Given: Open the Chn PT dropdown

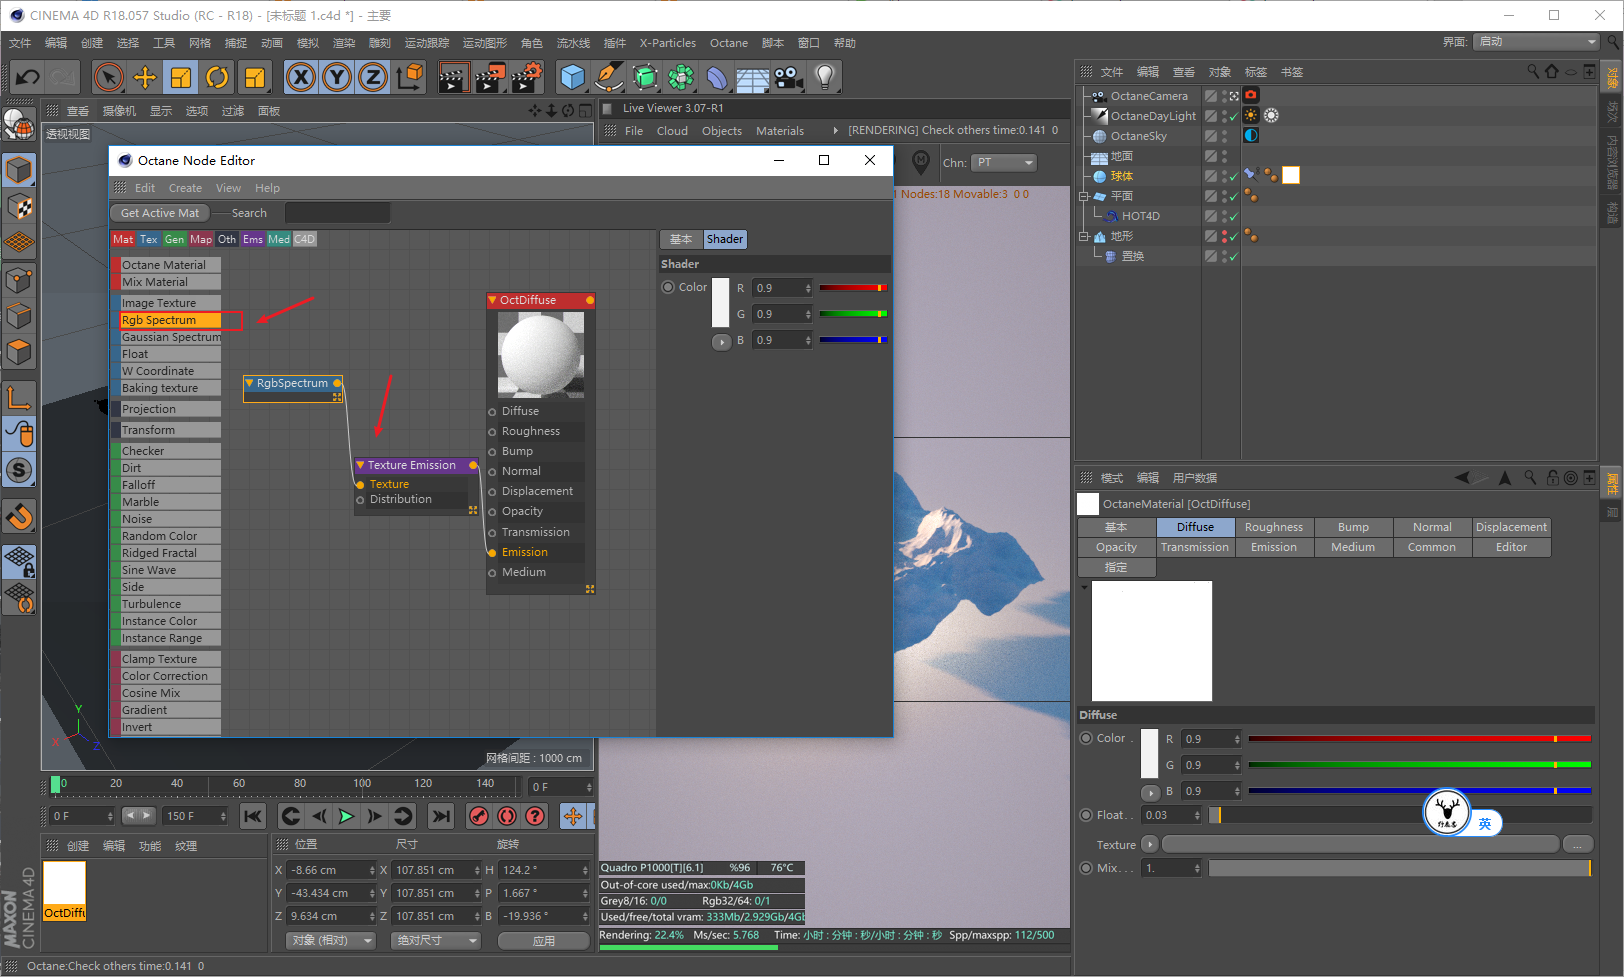Looking at the screenshot, I should [1005, 162].
